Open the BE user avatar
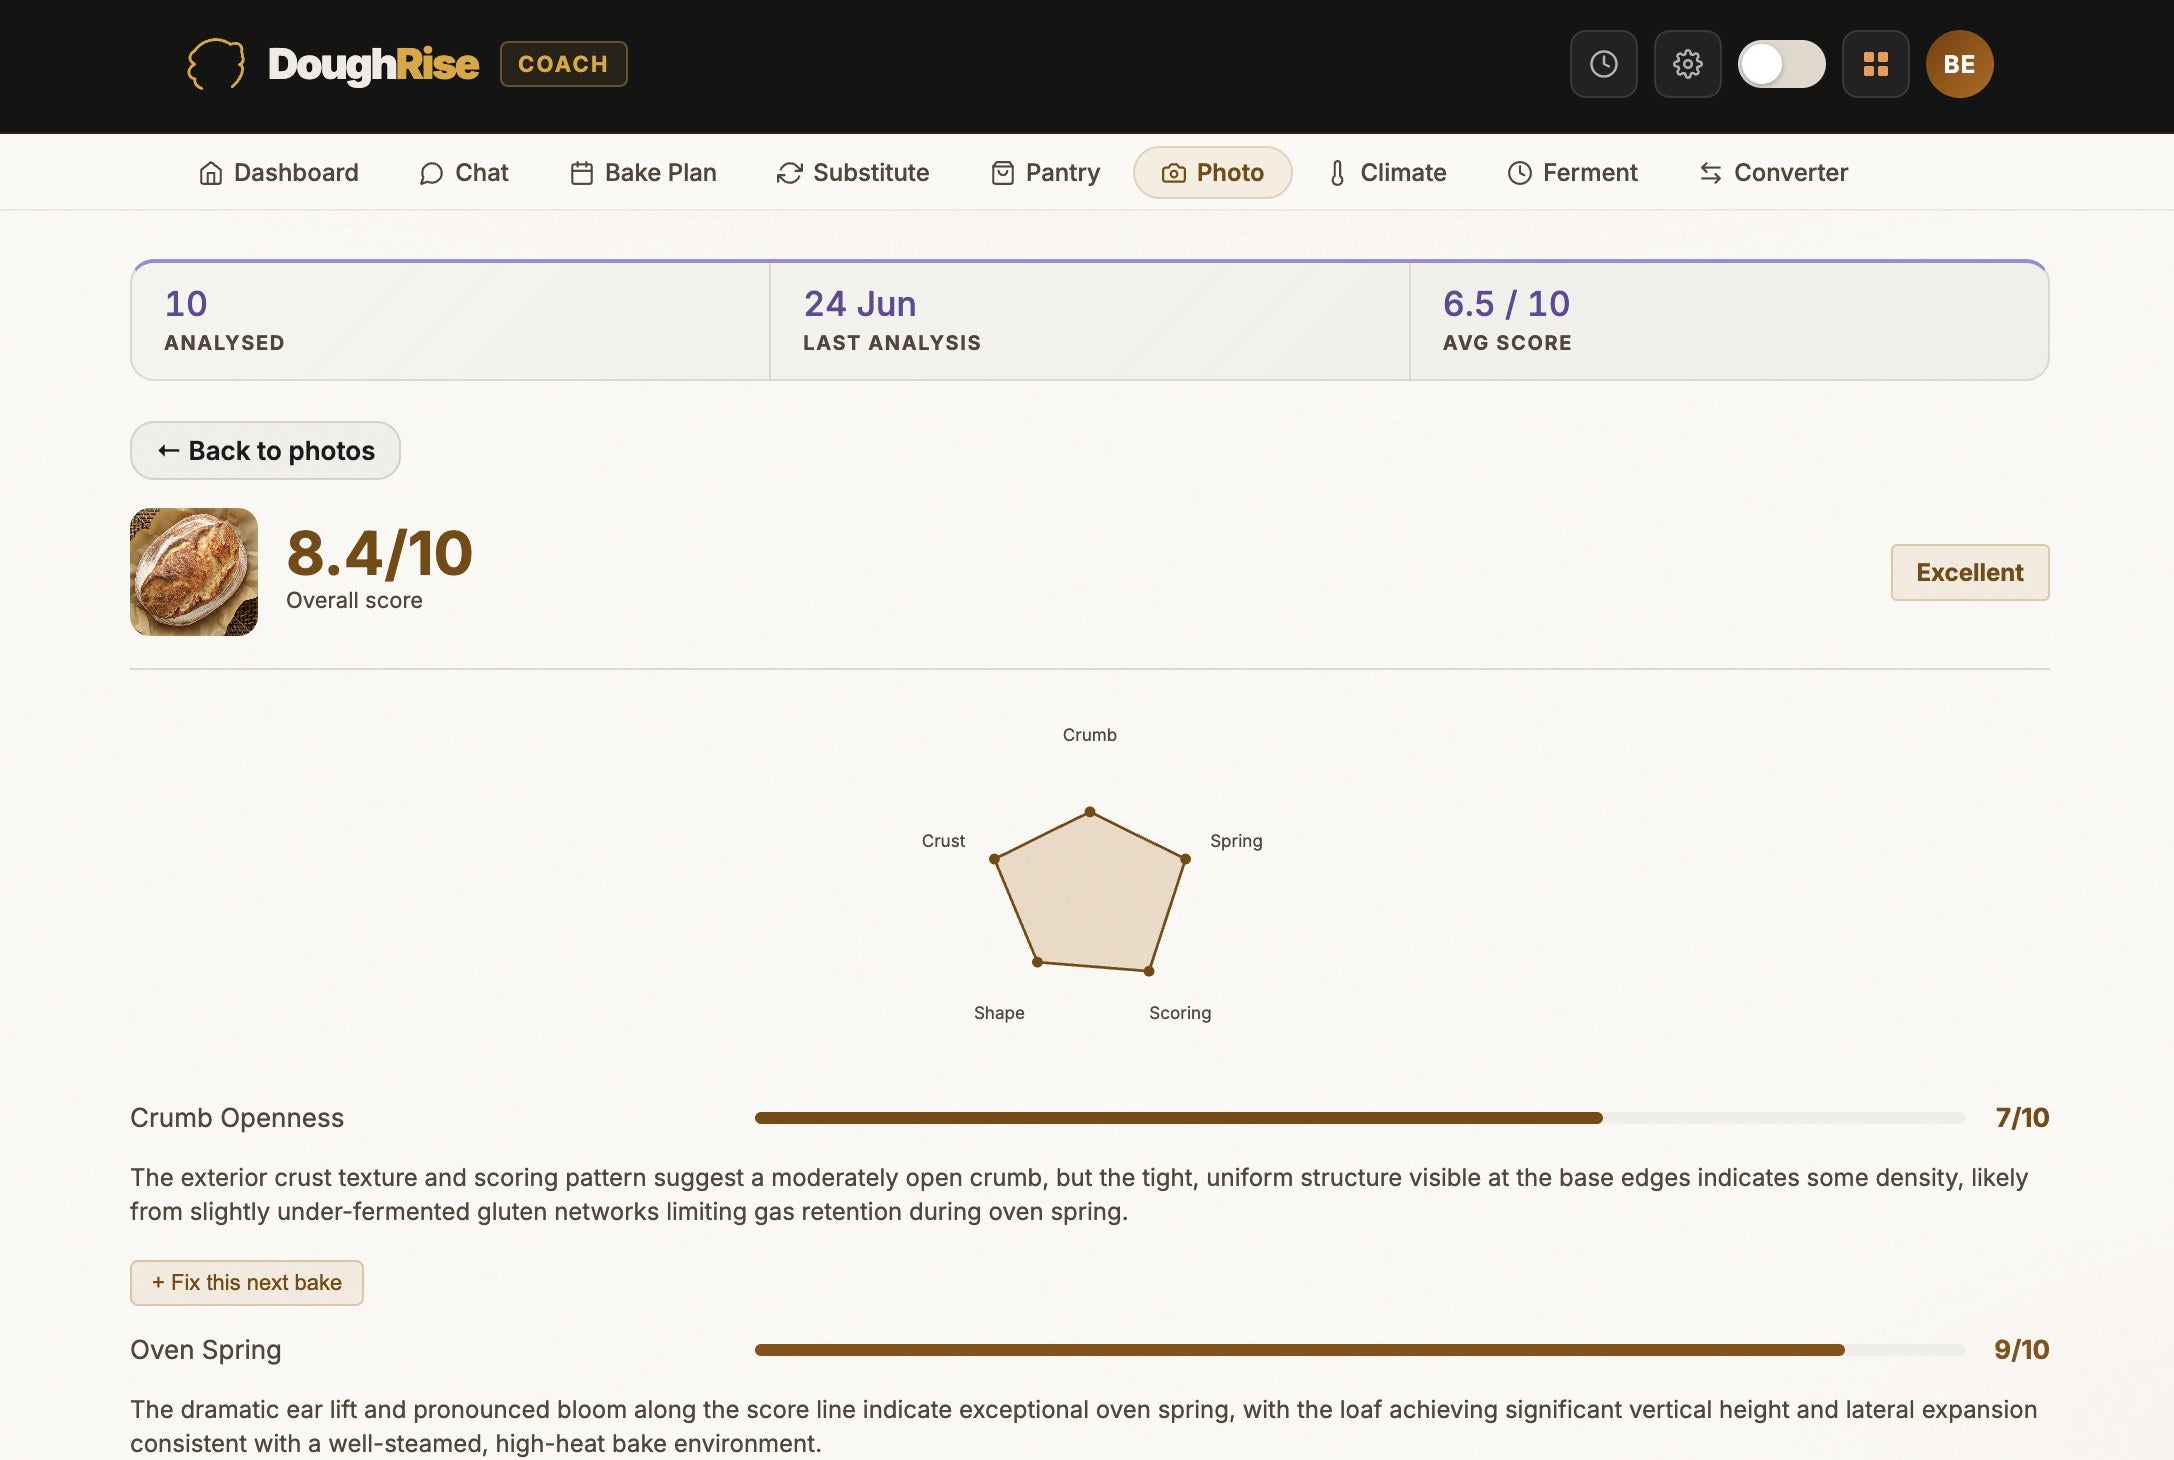Viewport: 2174px width, 1460px height. pos(1959,64)
